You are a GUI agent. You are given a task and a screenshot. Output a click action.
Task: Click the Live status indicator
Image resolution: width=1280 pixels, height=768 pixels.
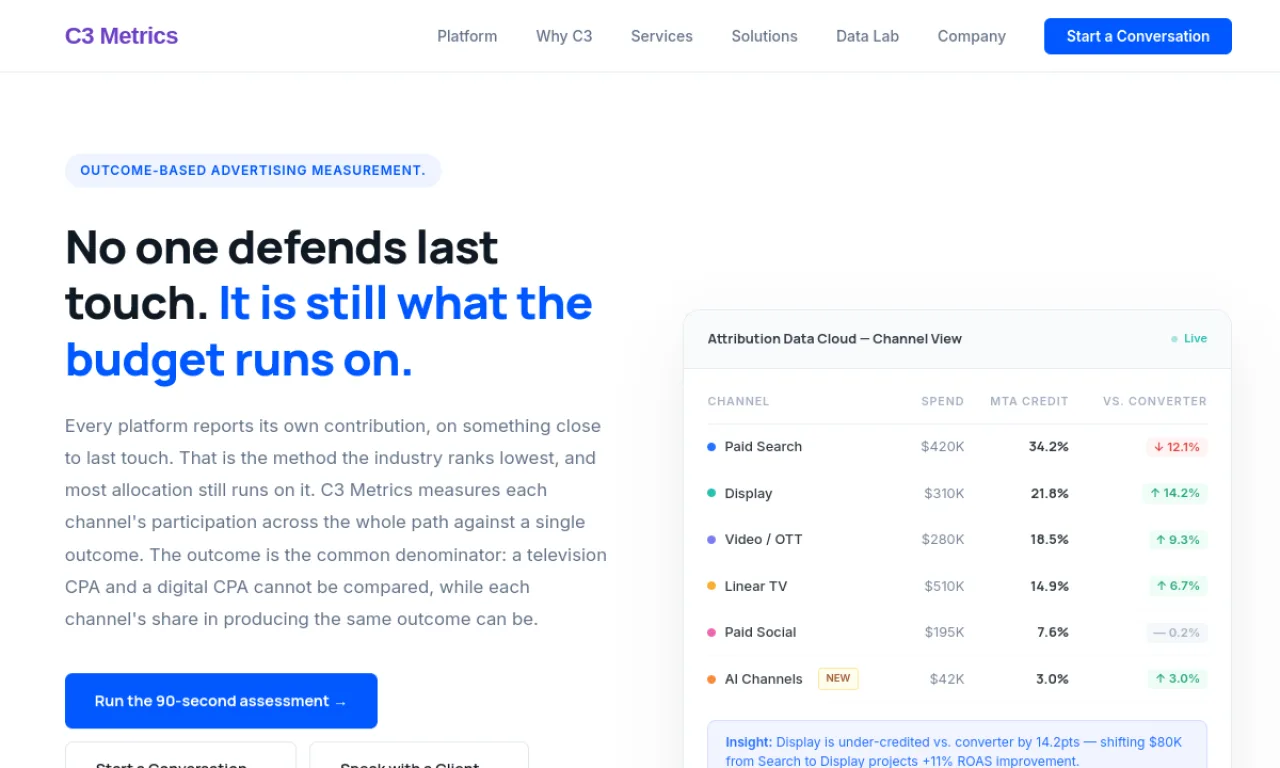pos(1189,339)
